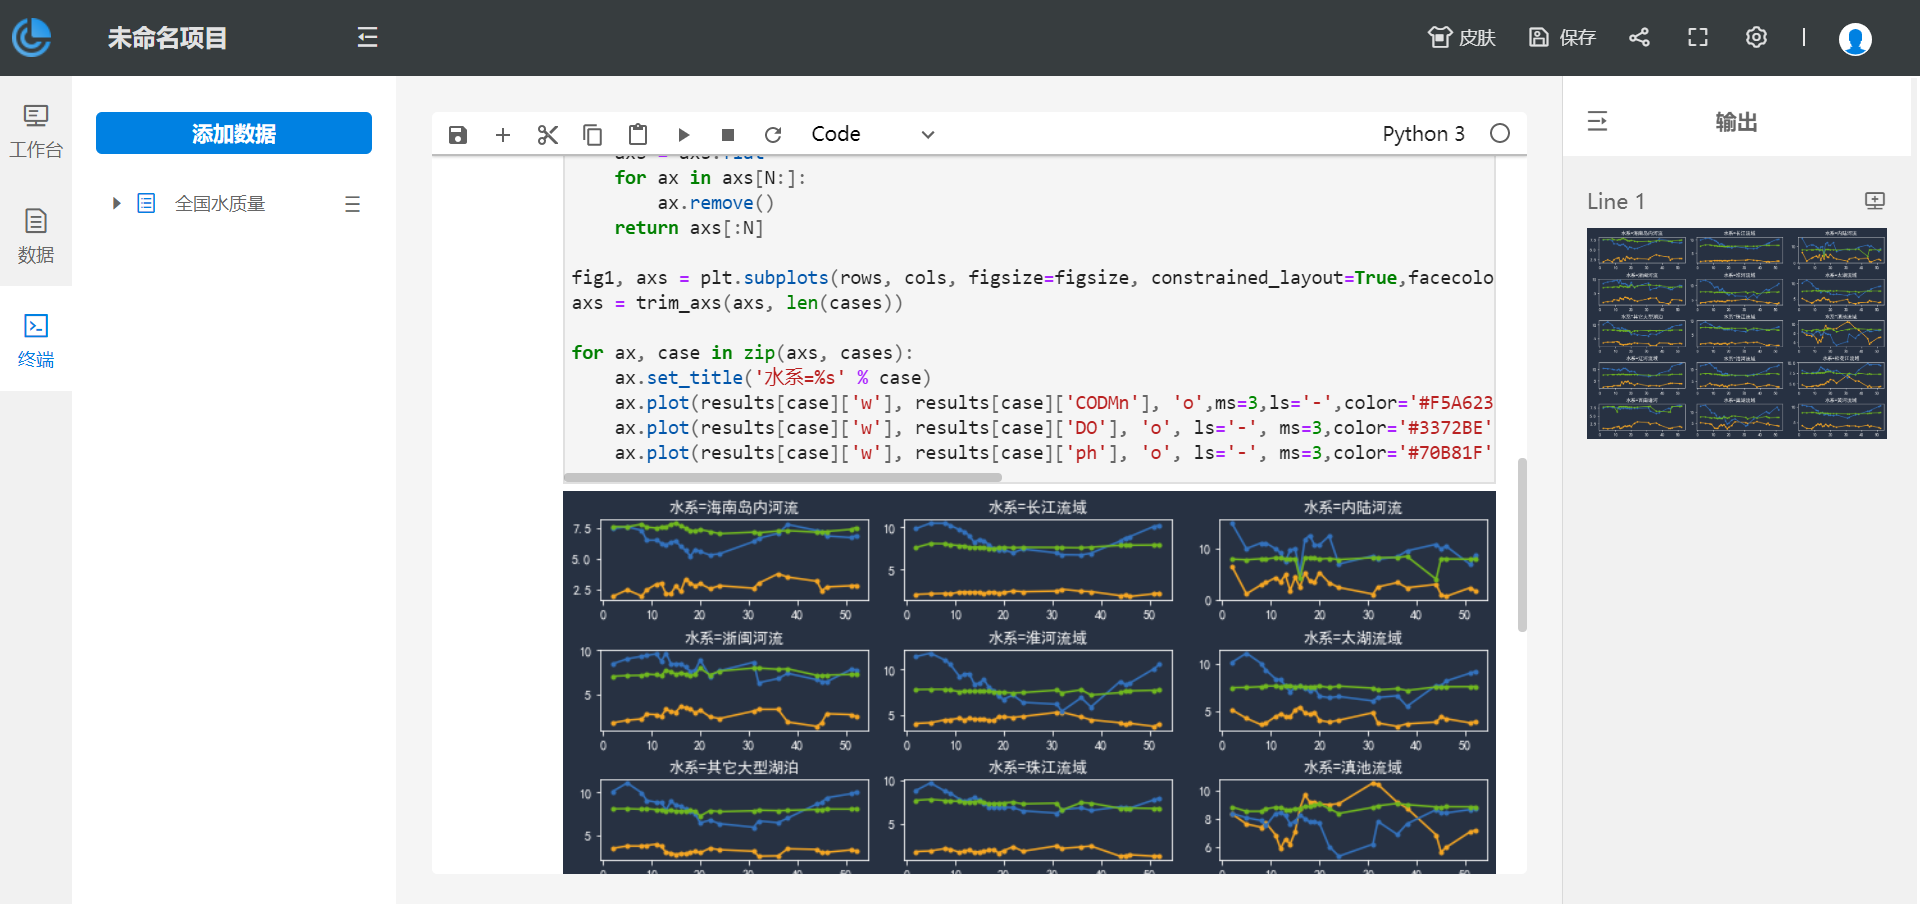
Task: Open the 全国水质量 dataset options menu
Action: (352, 204)
